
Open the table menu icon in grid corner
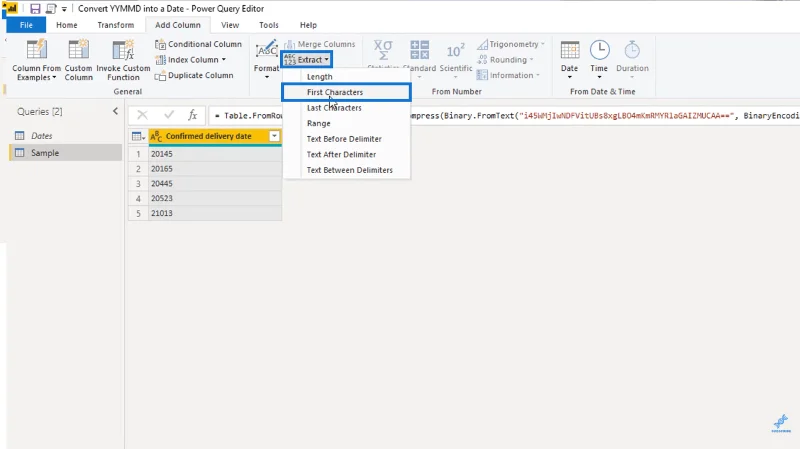click(x=138, y=136)
